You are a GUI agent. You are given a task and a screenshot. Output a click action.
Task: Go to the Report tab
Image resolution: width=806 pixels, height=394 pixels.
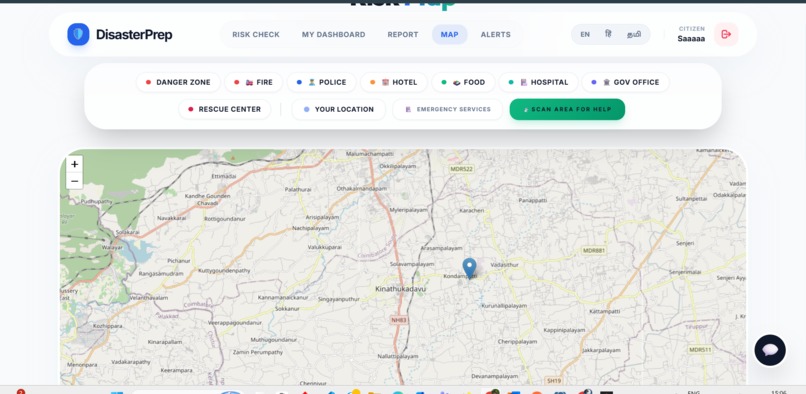[403, 34]
